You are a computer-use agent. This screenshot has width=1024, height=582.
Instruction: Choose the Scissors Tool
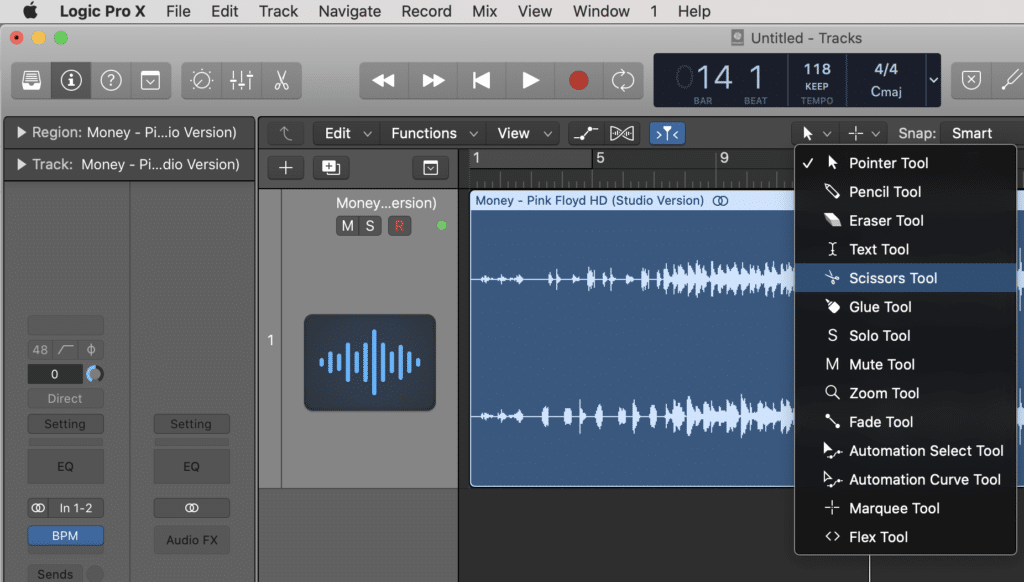click(890, 277)
